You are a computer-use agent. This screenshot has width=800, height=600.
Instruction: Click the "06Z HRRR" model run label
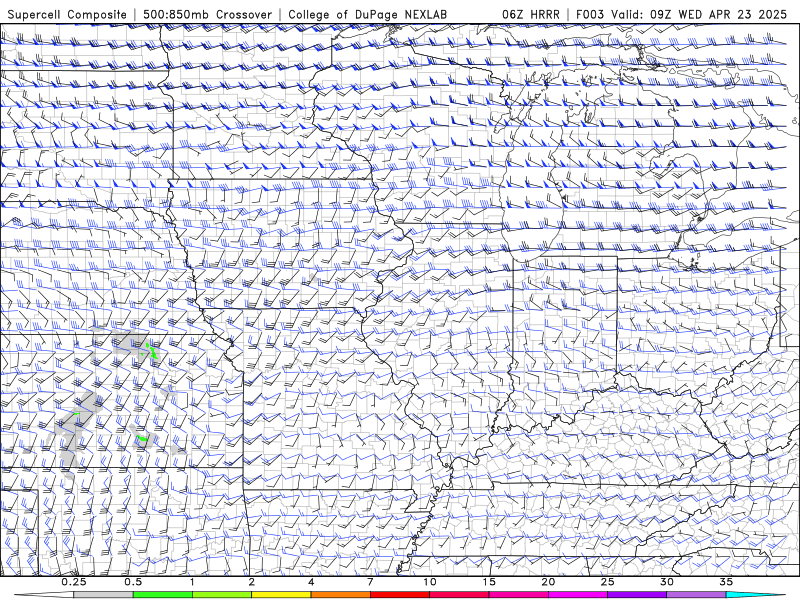pyautogui.click(x=531, y=14)
